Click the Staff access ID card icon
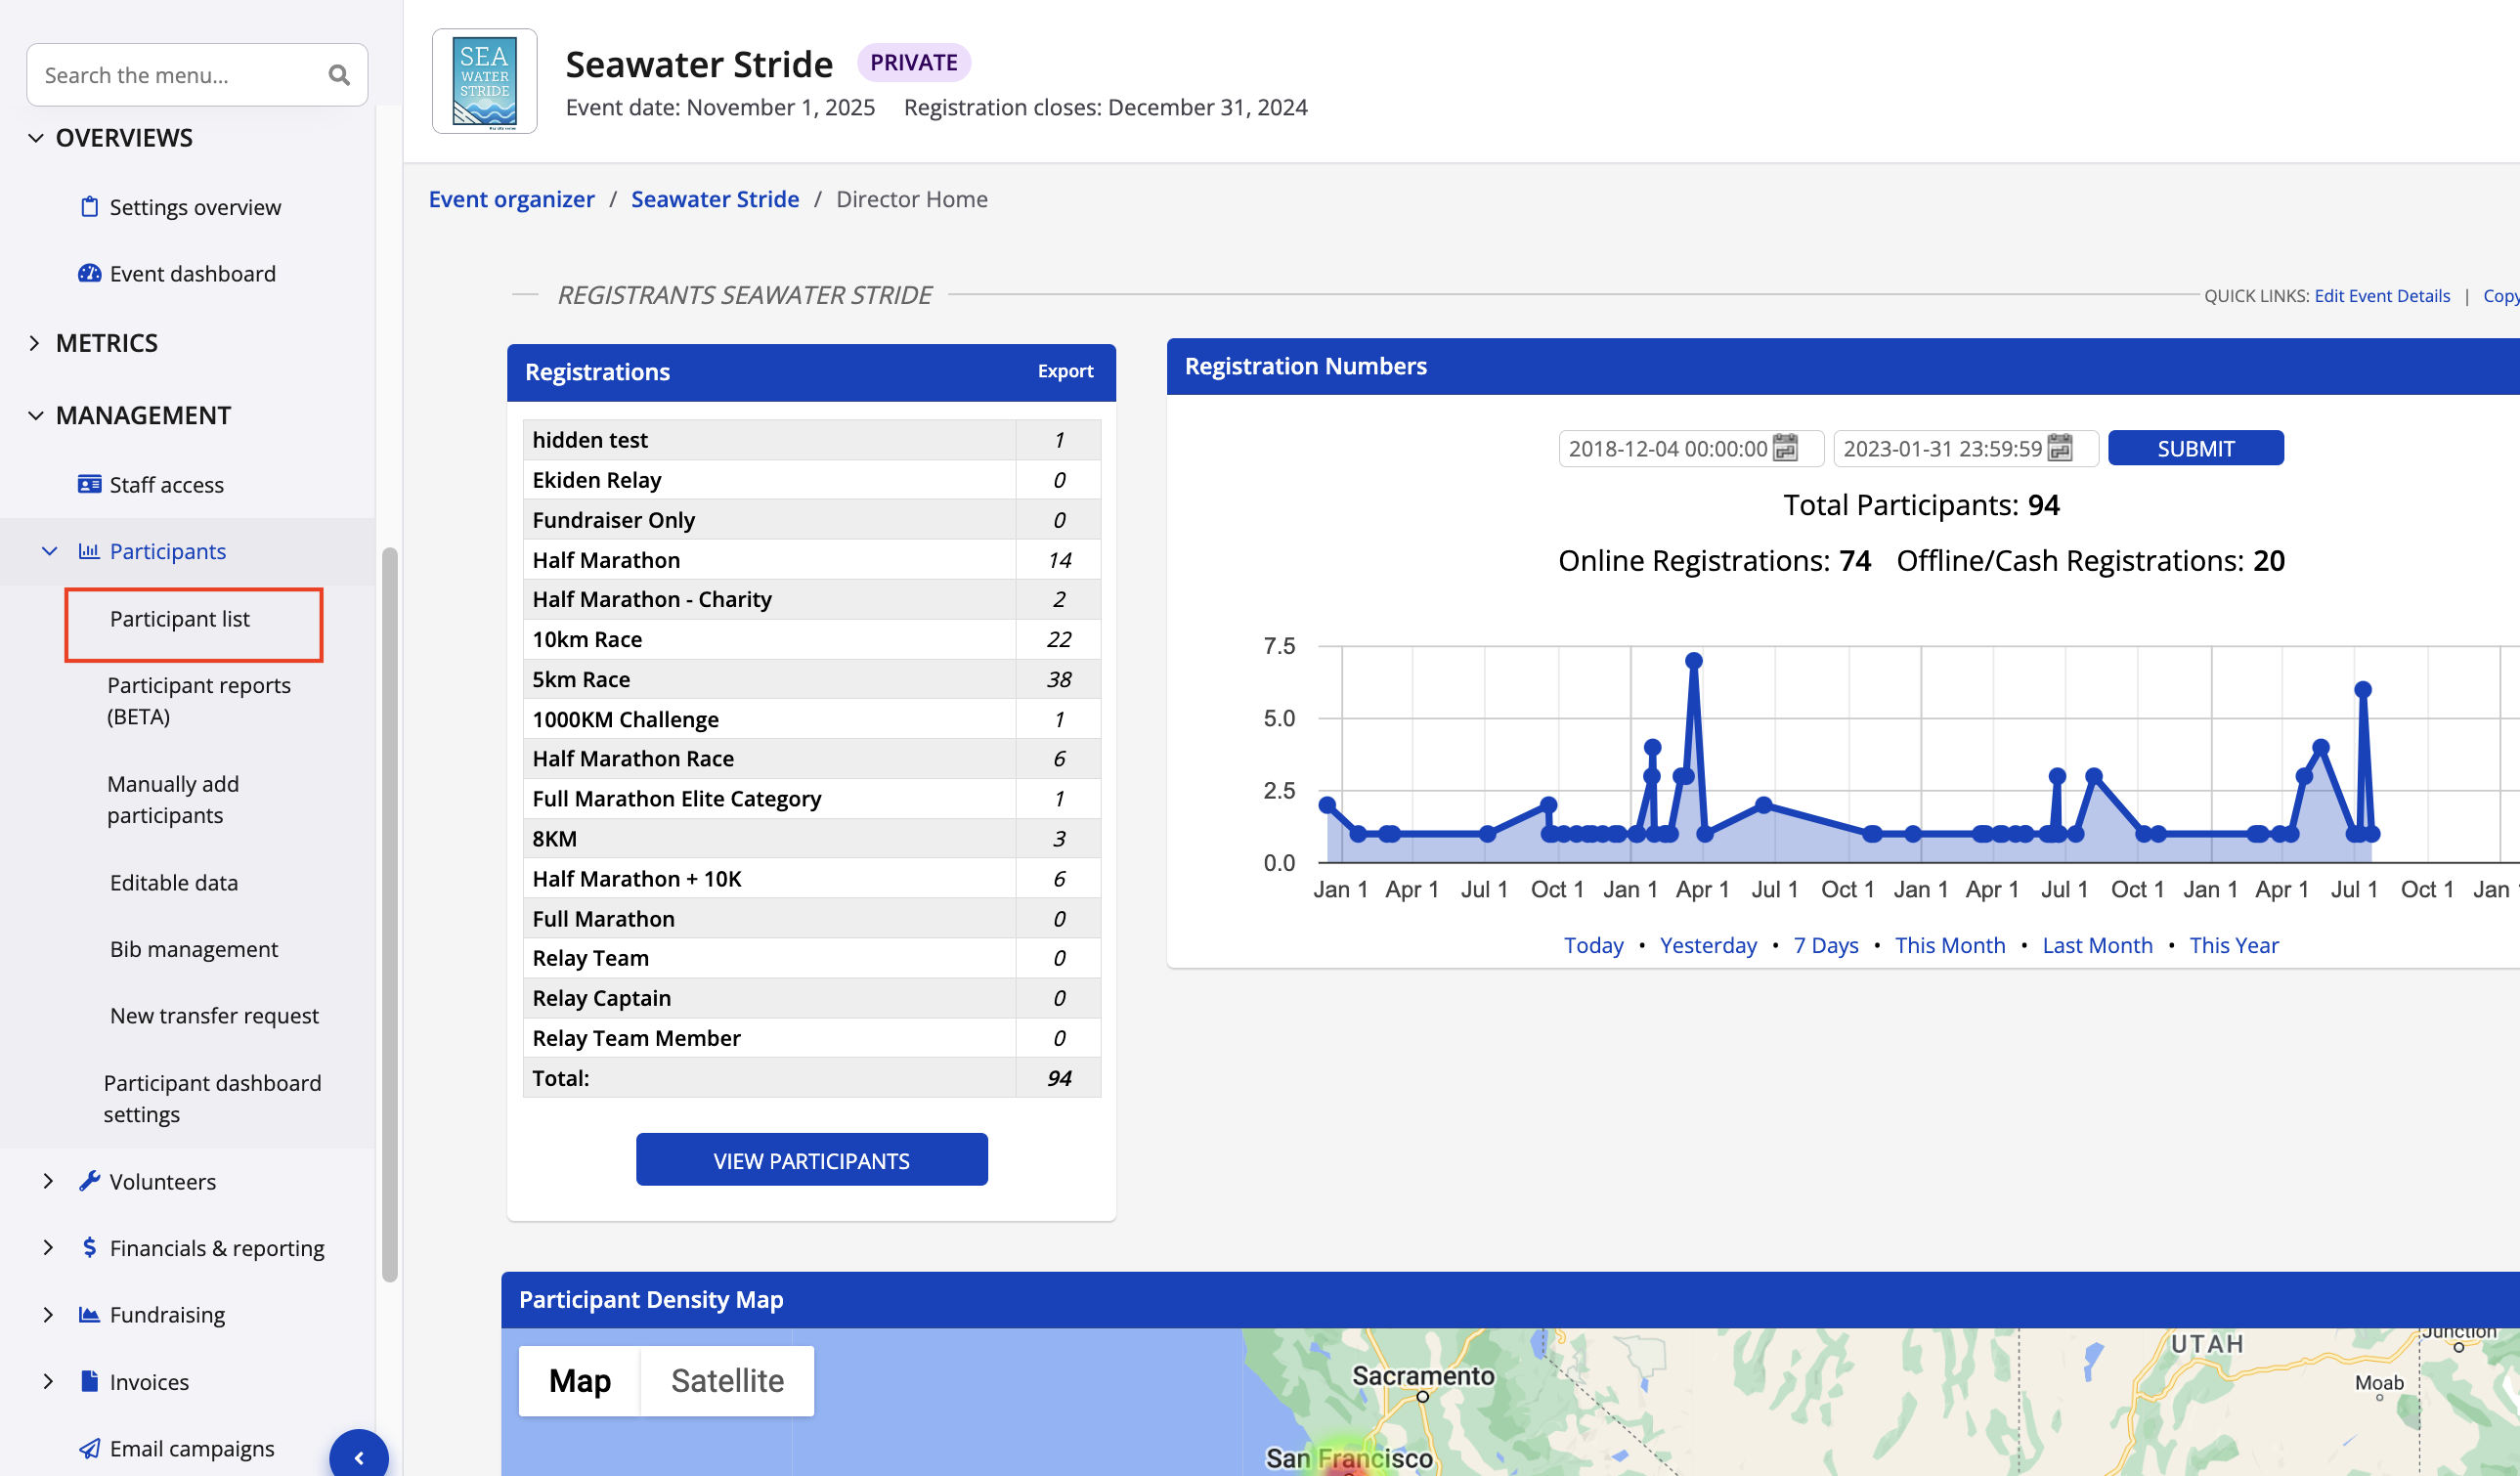This screenshot has width=2520, height=1476. tap(89, 484)
